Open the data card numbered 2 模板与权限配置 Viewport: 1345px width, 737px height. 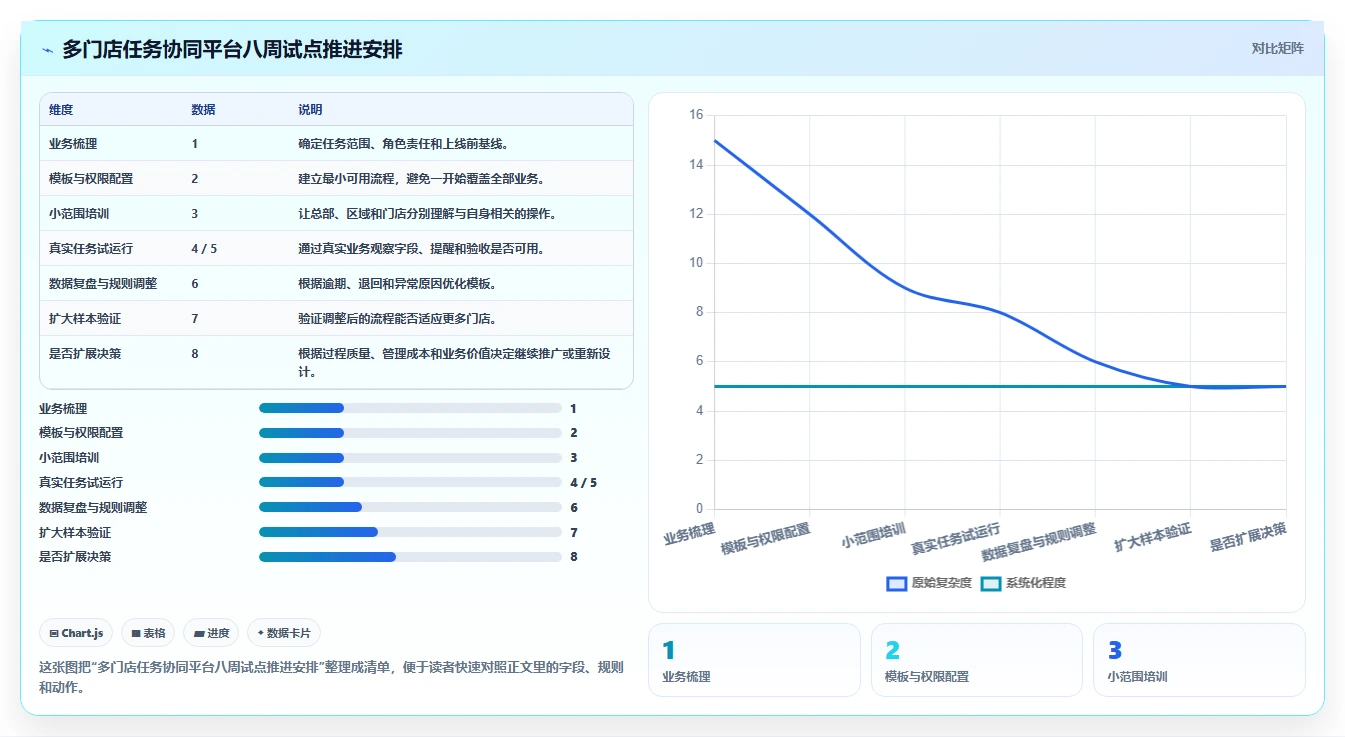977,660
